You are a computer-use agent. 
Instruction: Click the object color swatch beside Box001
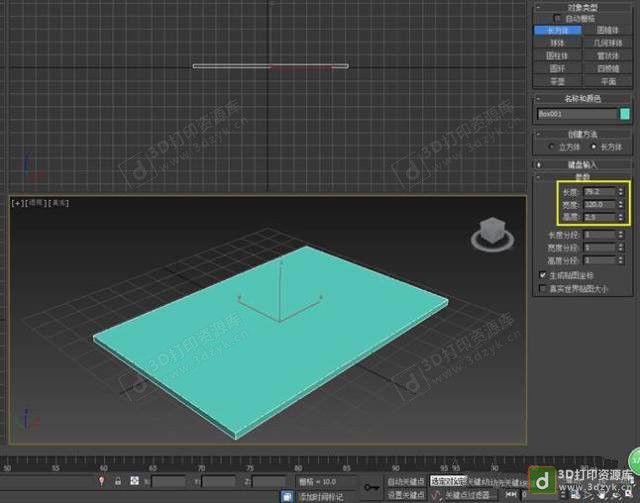click(625, 114)
